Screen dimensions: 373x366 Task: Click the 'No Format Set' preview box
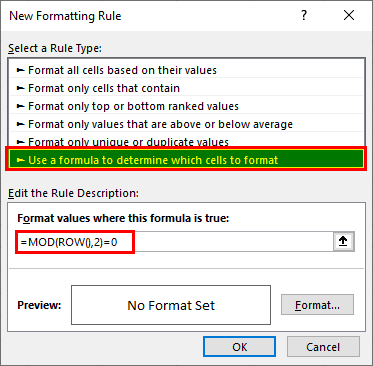pyautogui.click(x=171, y=305)
